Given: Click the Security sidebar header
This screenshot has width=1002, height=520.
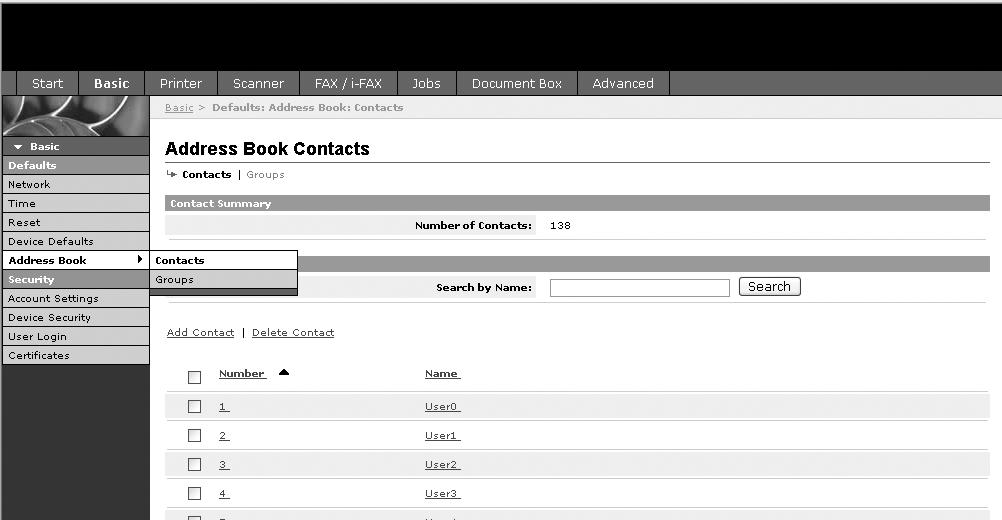Looking at the screenshot, I should click(75, 280).
